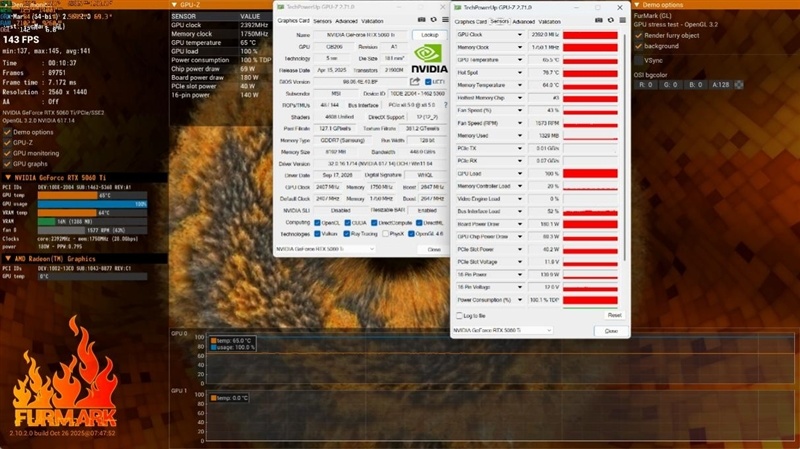Switch to Advanced tab in the left GPU-Z window

pyautogui.click(x=346, y=21)
